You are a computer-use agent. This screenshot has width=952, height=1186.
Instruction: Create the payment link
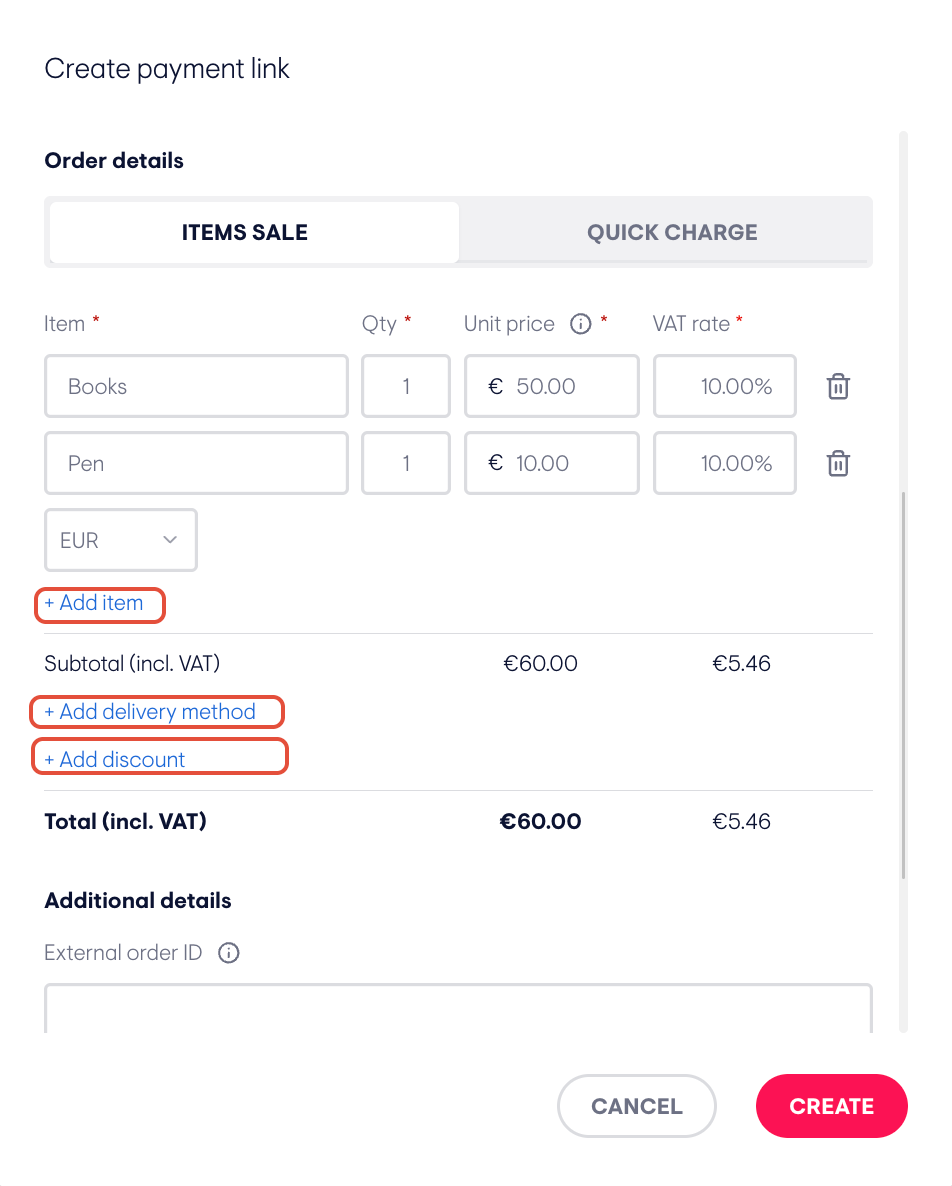click(832, 1106)
